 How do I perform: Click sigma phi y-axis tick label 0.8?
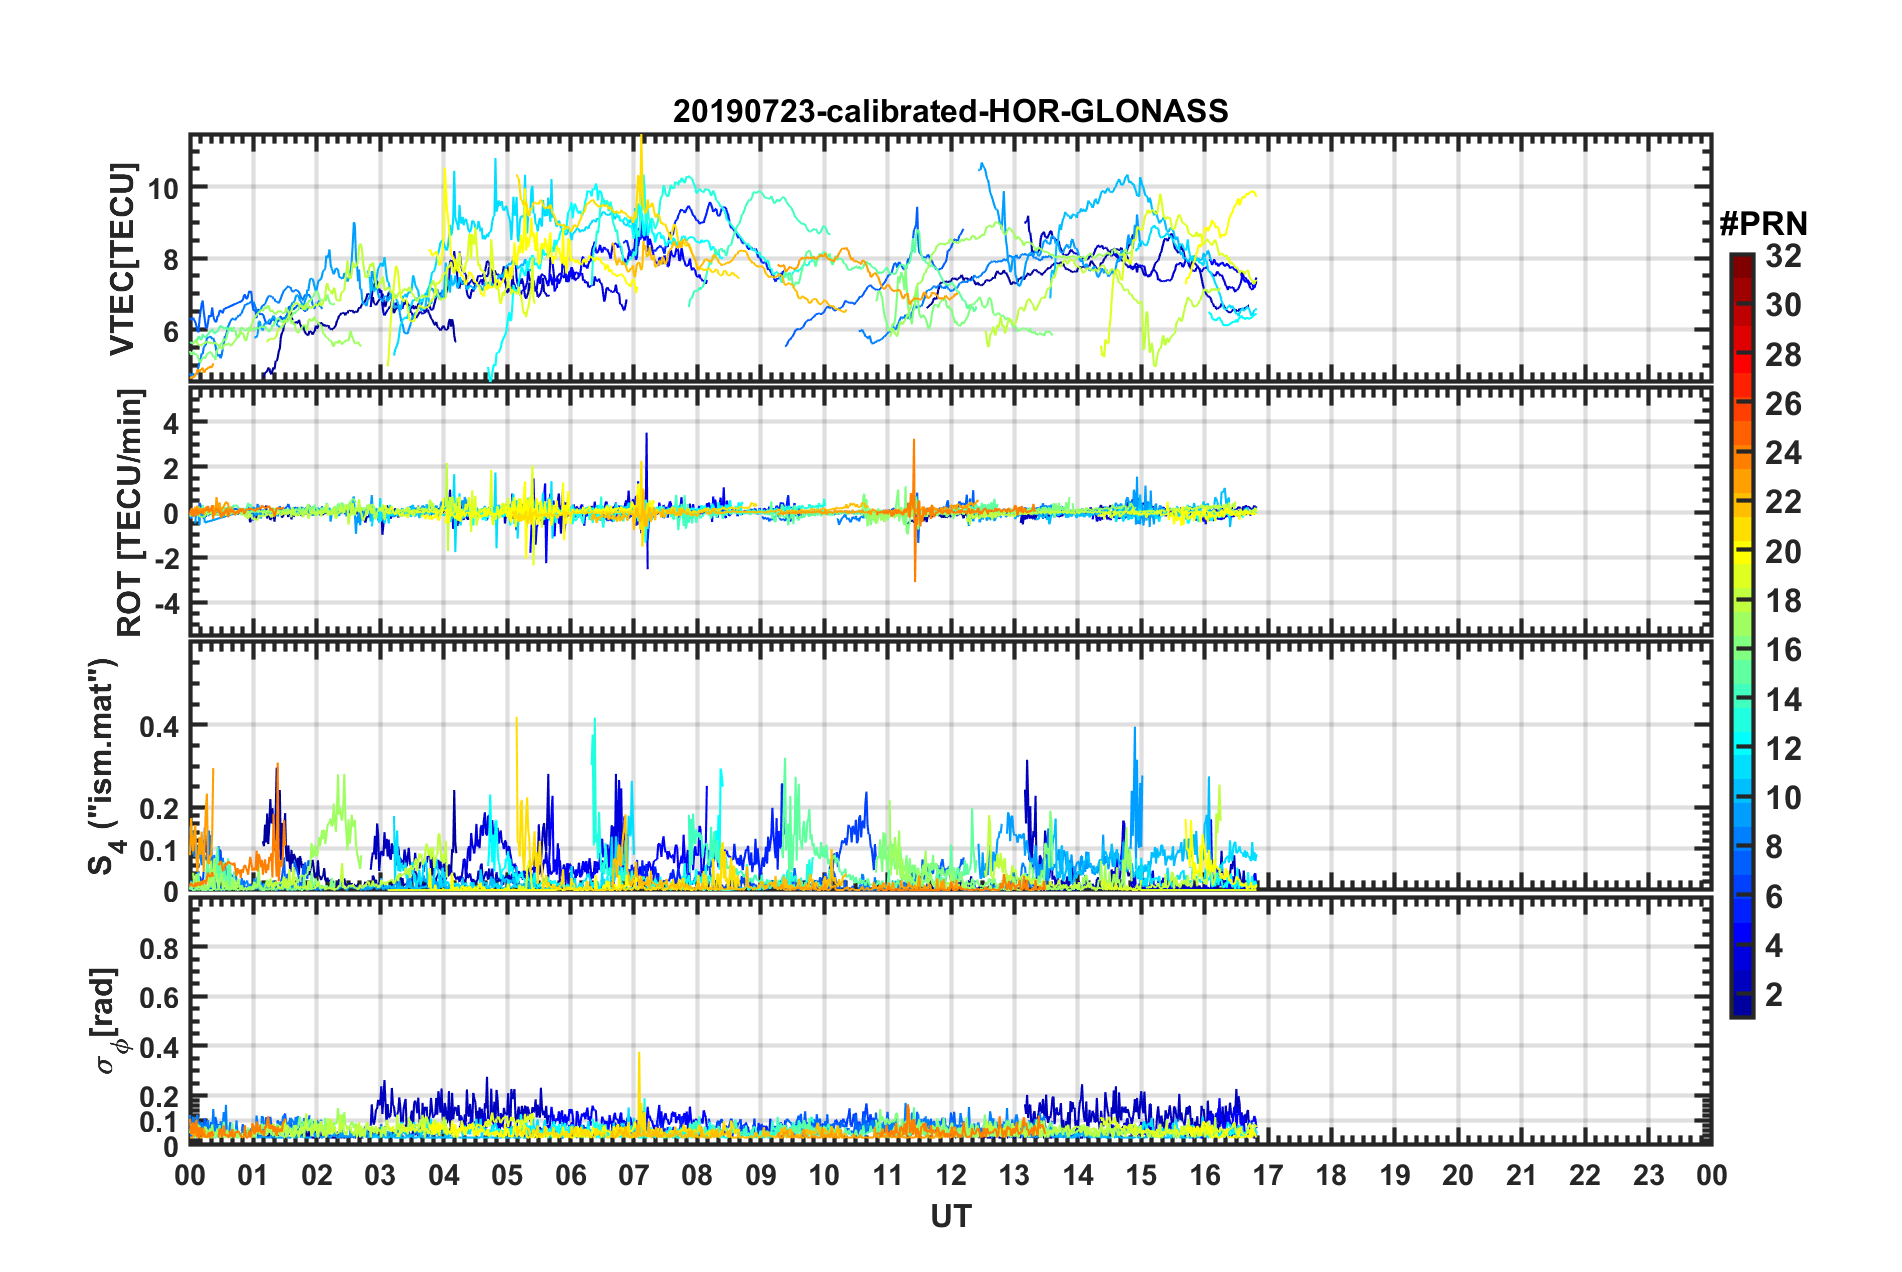[160, 948]
